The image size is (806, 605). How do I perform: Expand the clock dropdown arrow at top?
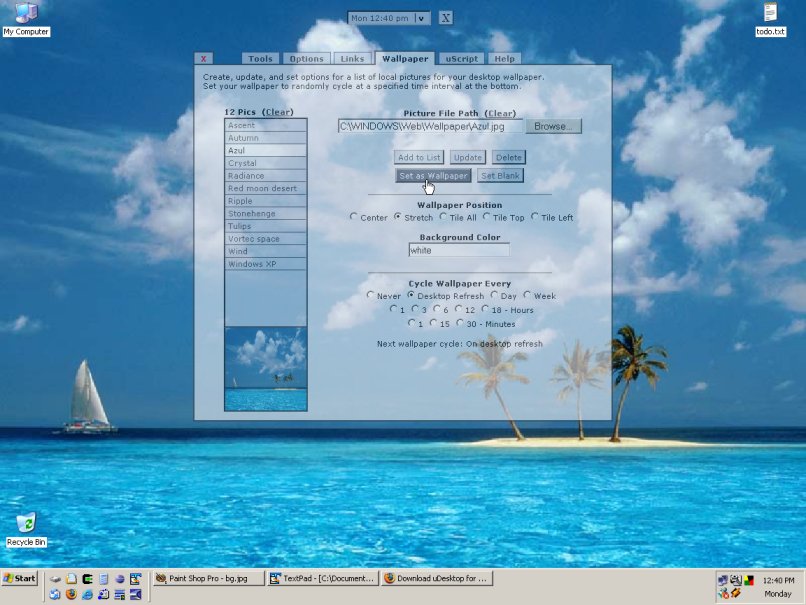point(422,19)
